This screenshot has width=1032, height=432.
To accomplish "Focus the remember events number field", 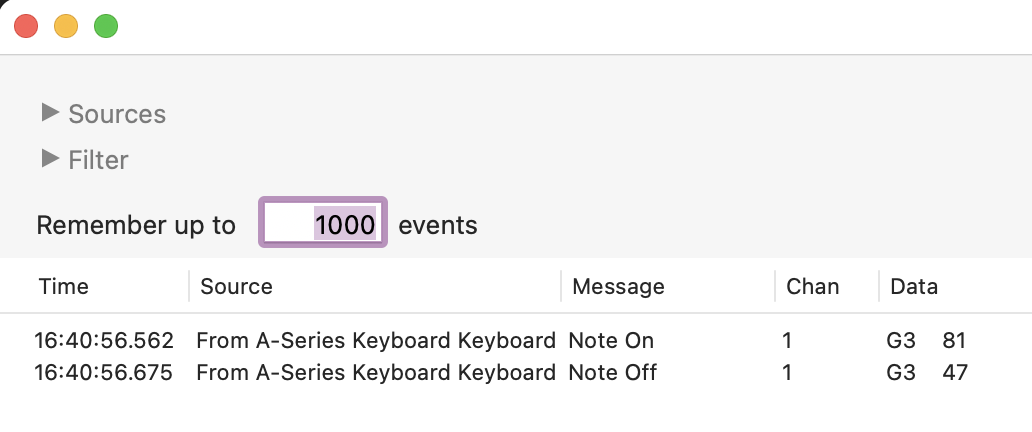I will point(323,225).
